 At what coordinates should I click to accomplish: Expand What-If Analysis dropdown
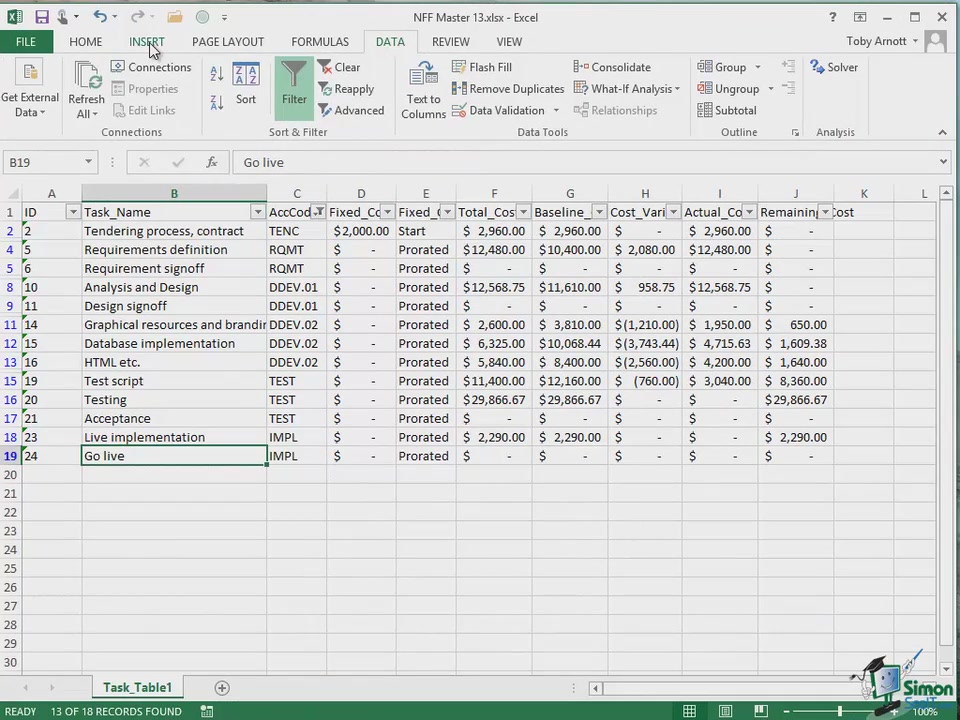(x=677, y=89)
